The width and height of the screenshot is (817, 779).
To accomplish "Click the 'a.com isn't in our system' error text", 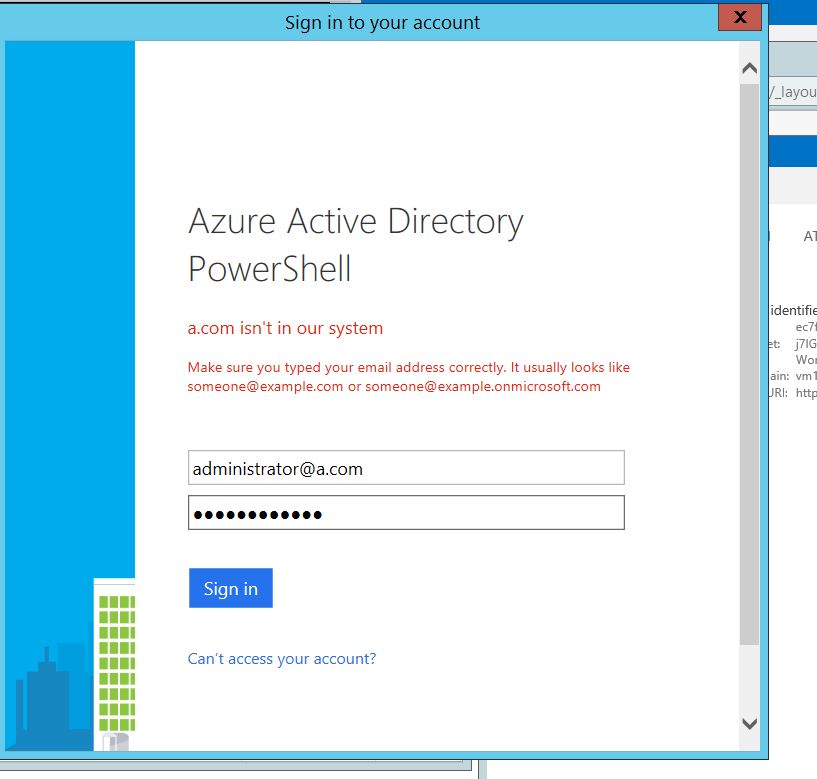I will (x=285, y=328).
